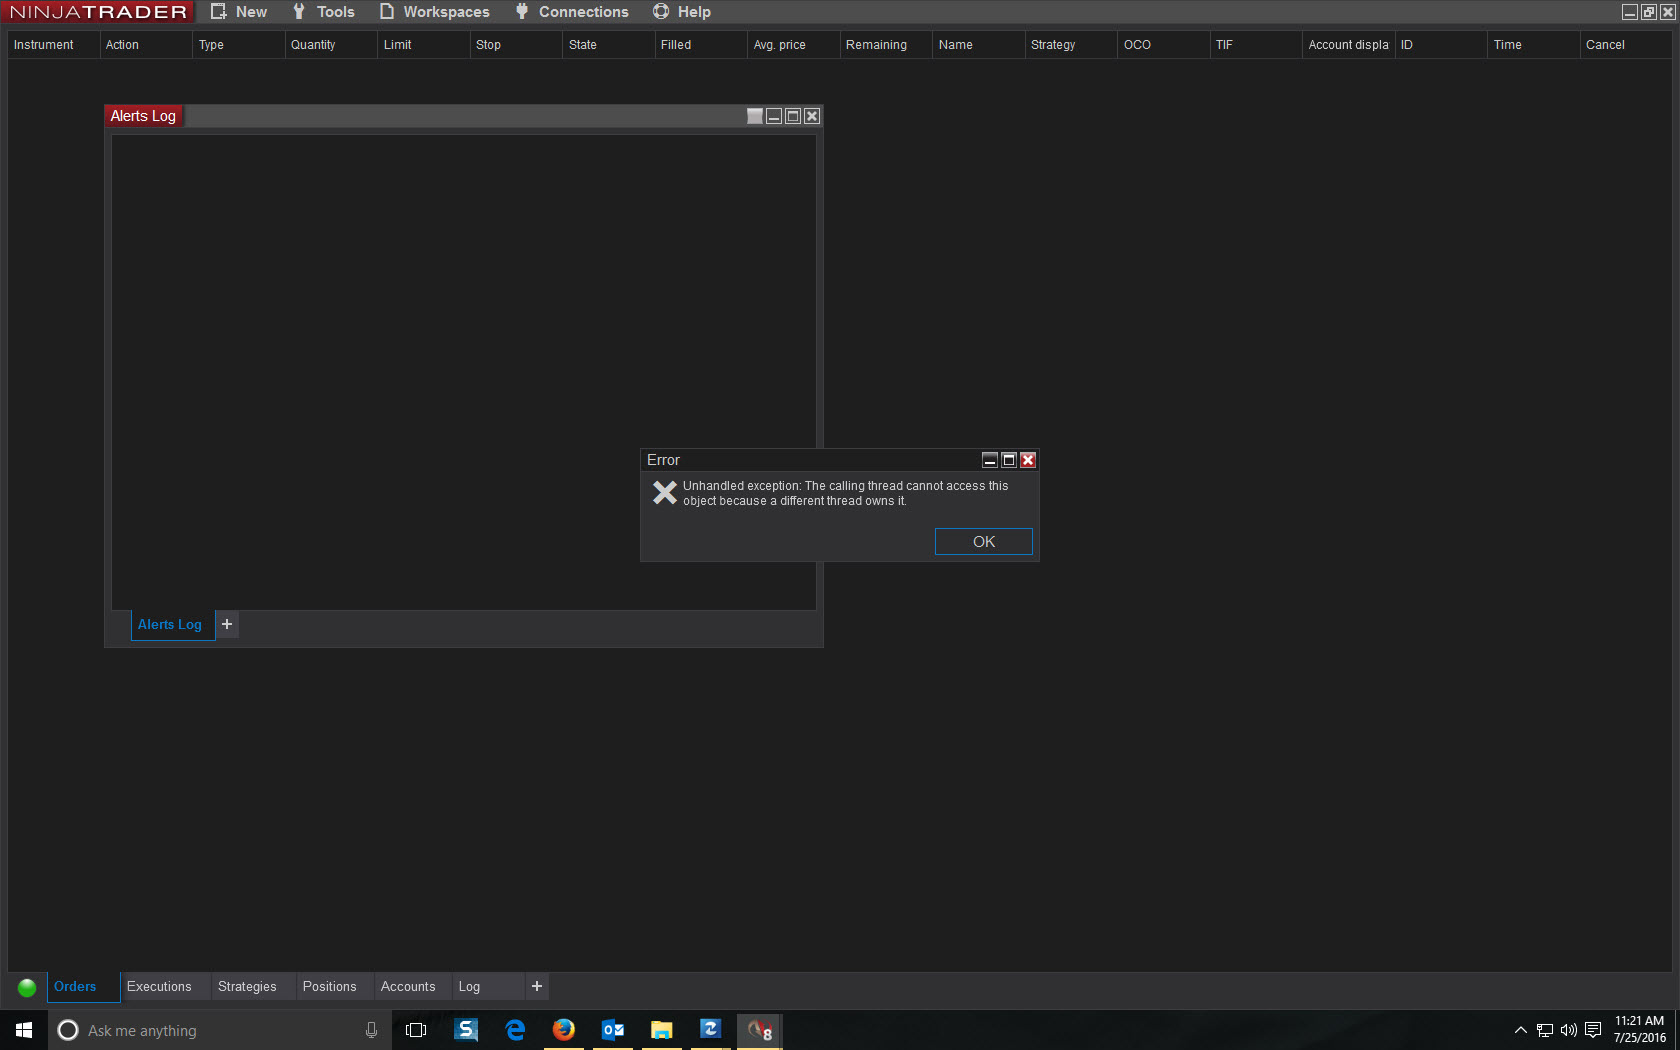This screenshot has width=1680, height=1050.
Task: Click the Cancel column header
Action: click(1626, 45)
